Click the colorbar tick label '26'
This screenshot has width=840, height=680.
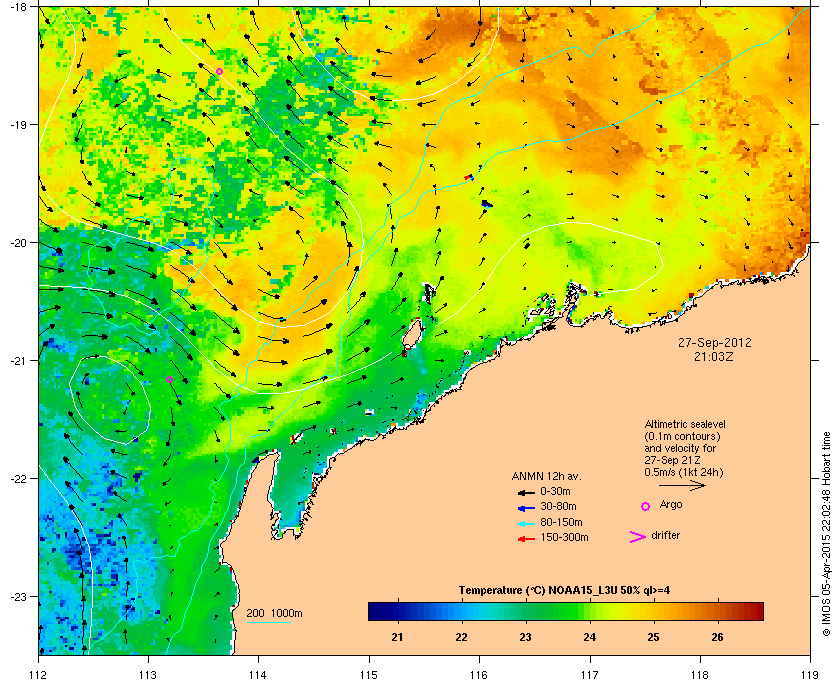[x=717, y=637]
